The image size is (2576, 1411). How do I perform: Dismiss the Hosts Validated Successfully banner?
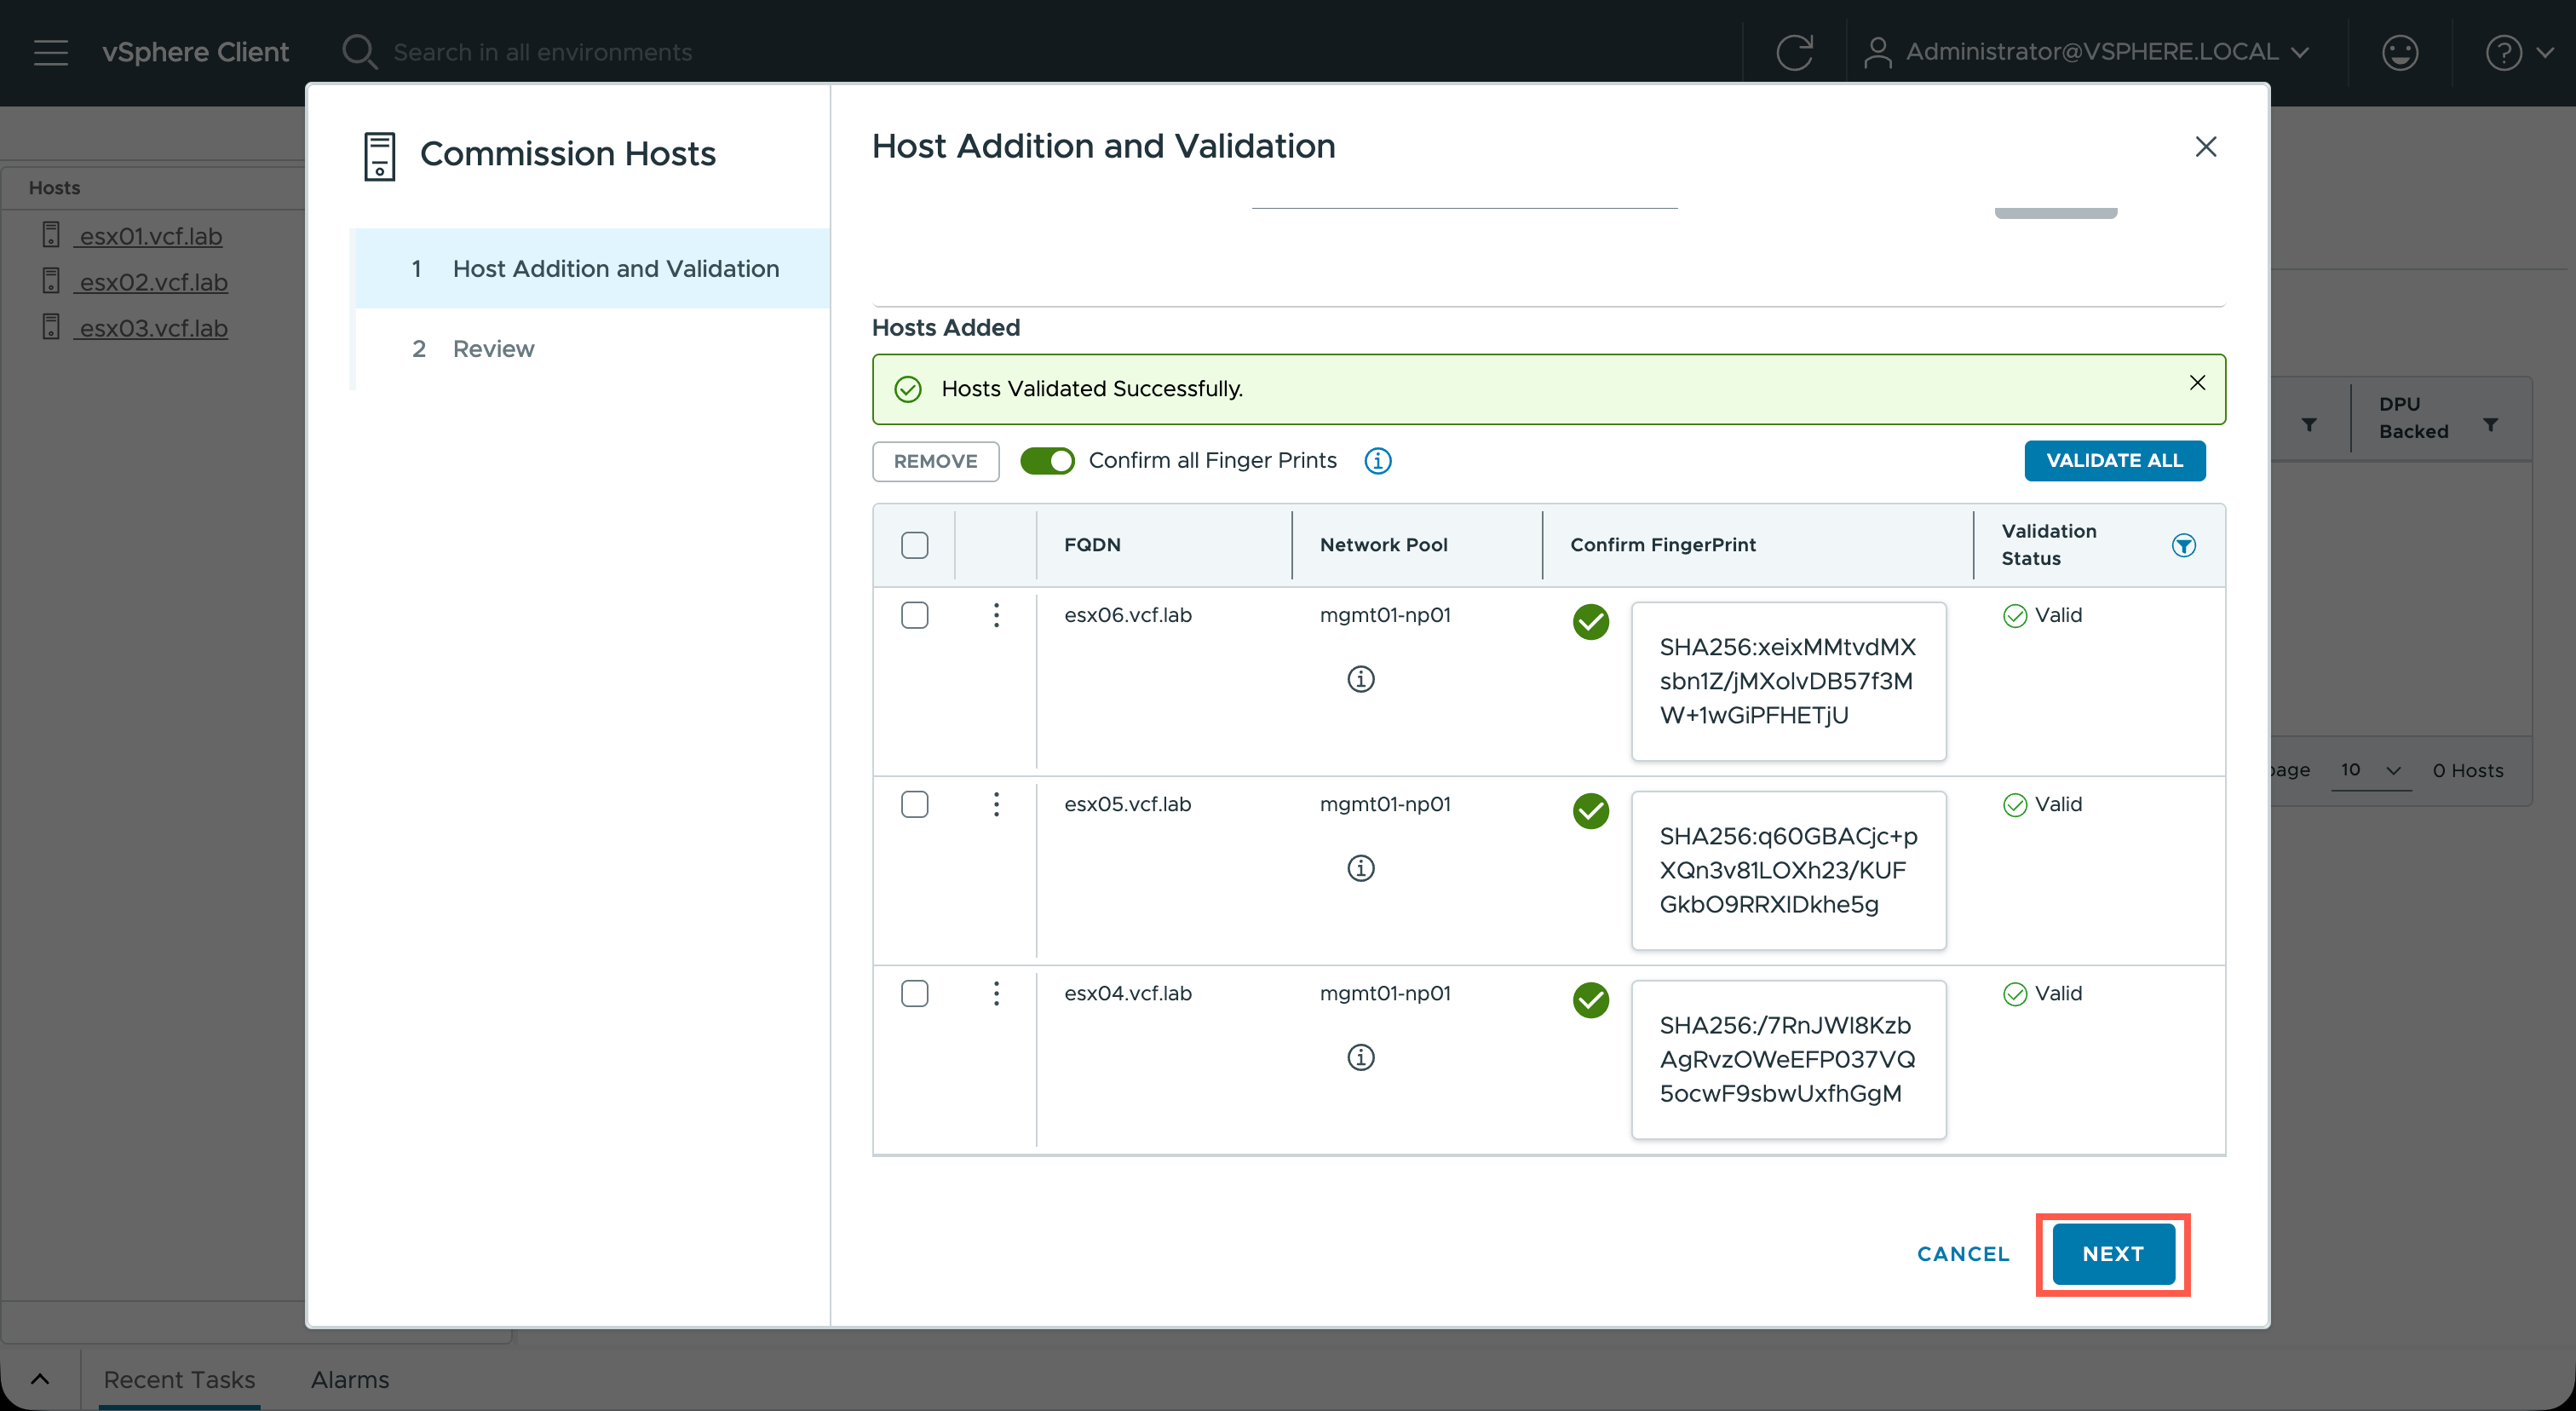click(x=2197, y=383)
